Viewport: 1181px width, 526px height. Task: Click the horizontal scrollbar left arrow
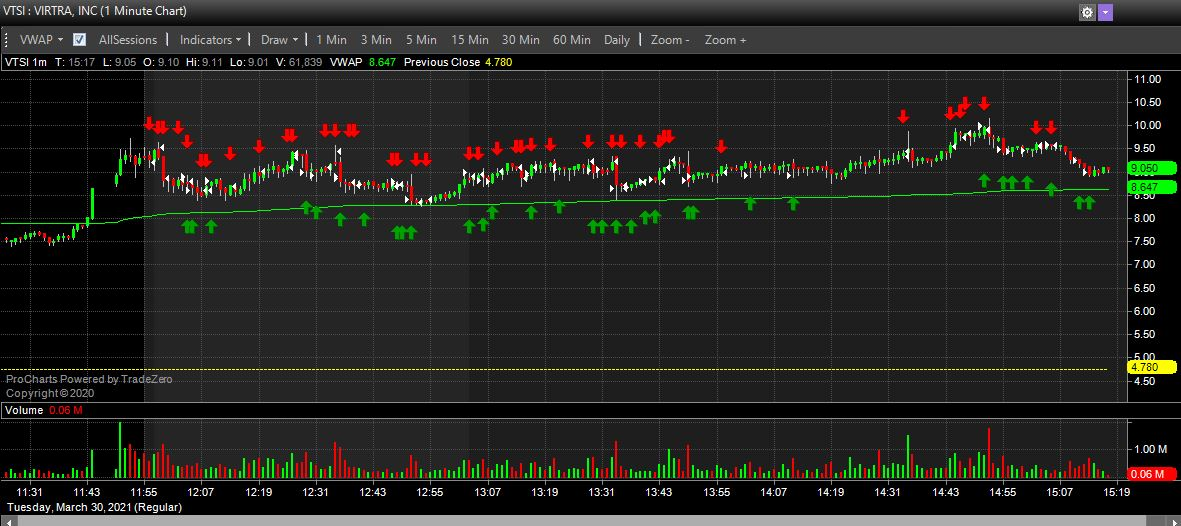6,519
